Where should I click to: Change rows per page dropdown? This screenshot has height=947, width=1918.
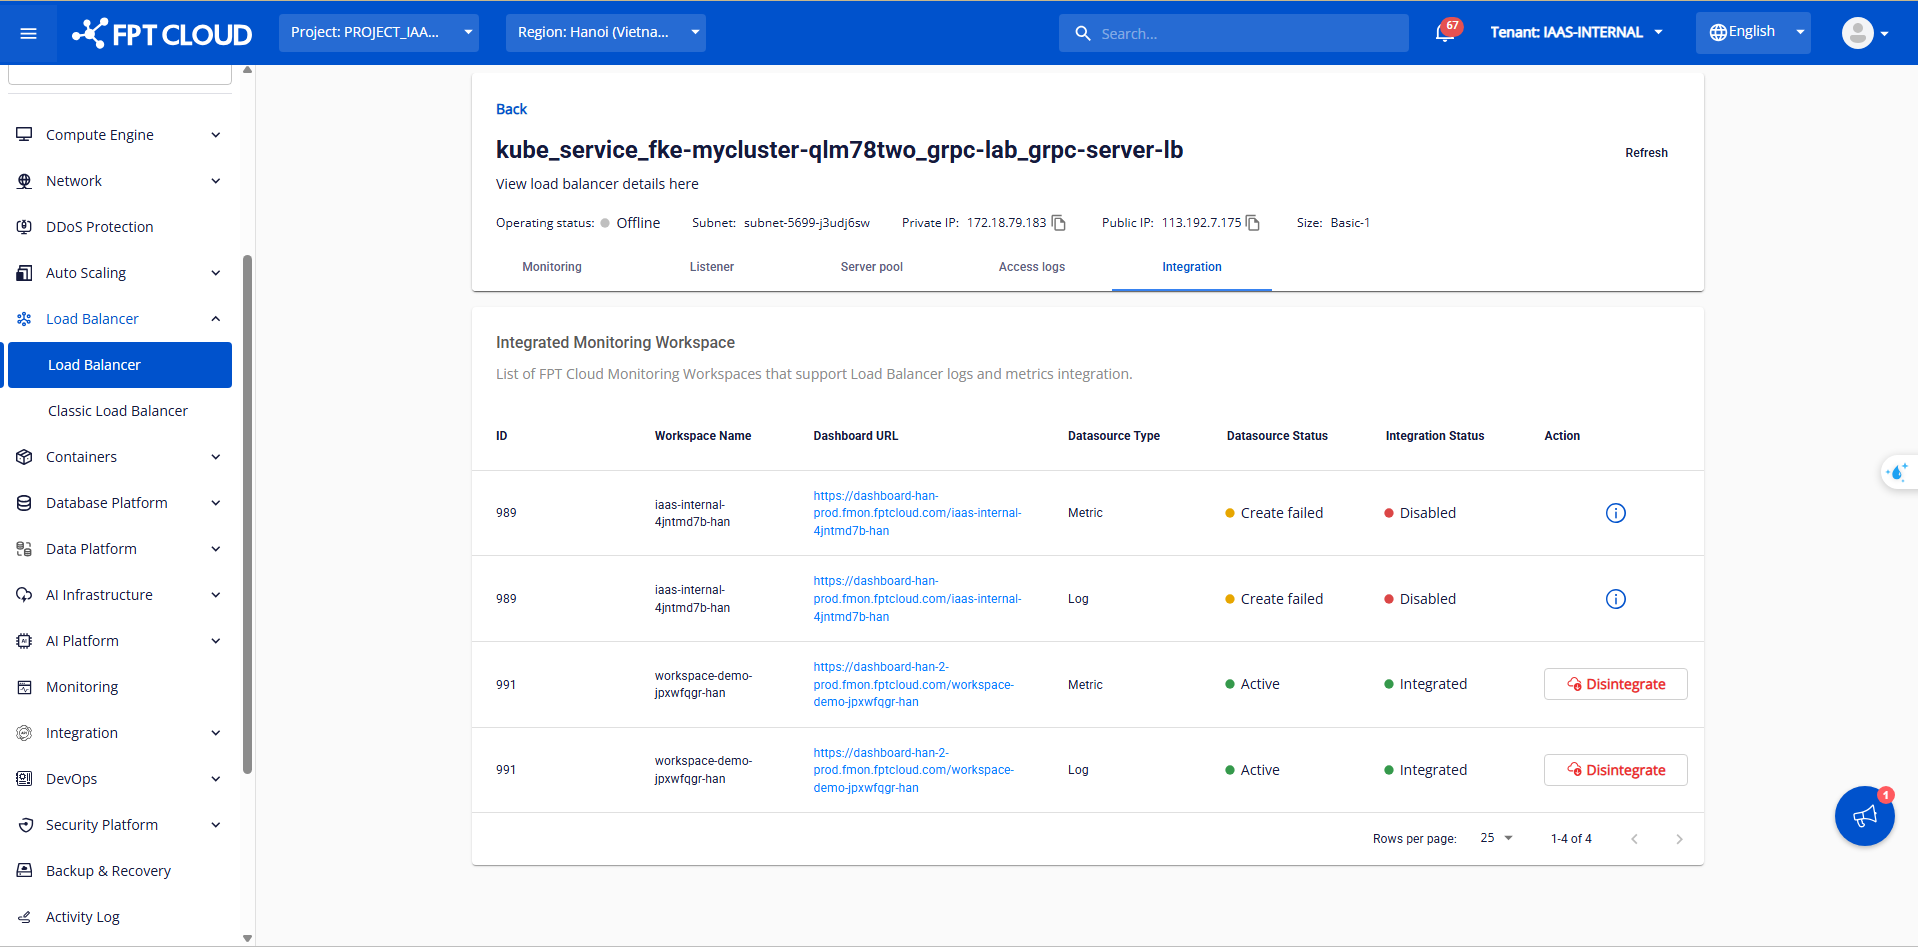[1496, 838]
